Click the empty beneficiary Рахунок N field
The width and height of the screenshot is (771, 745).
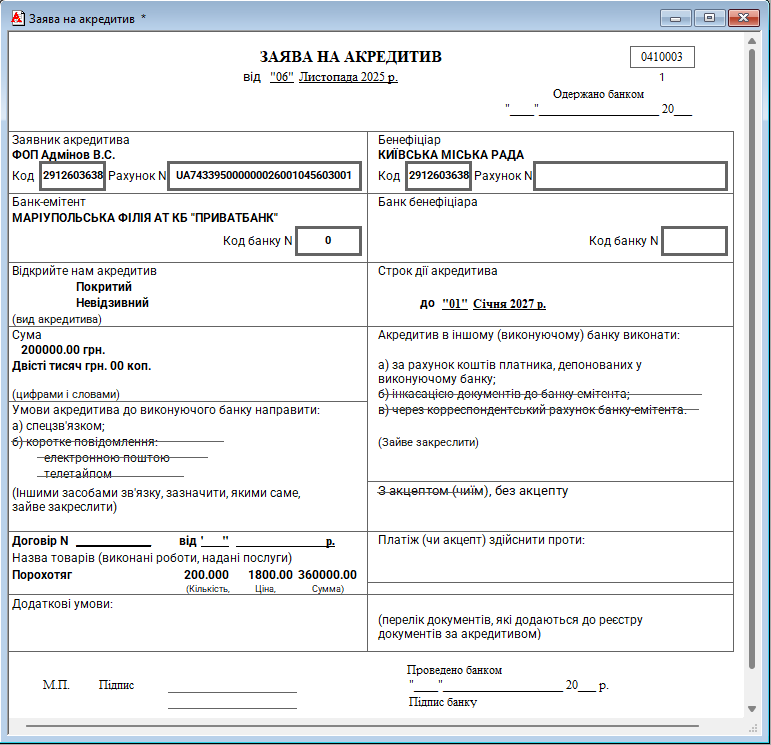click(x=630, y=176)
